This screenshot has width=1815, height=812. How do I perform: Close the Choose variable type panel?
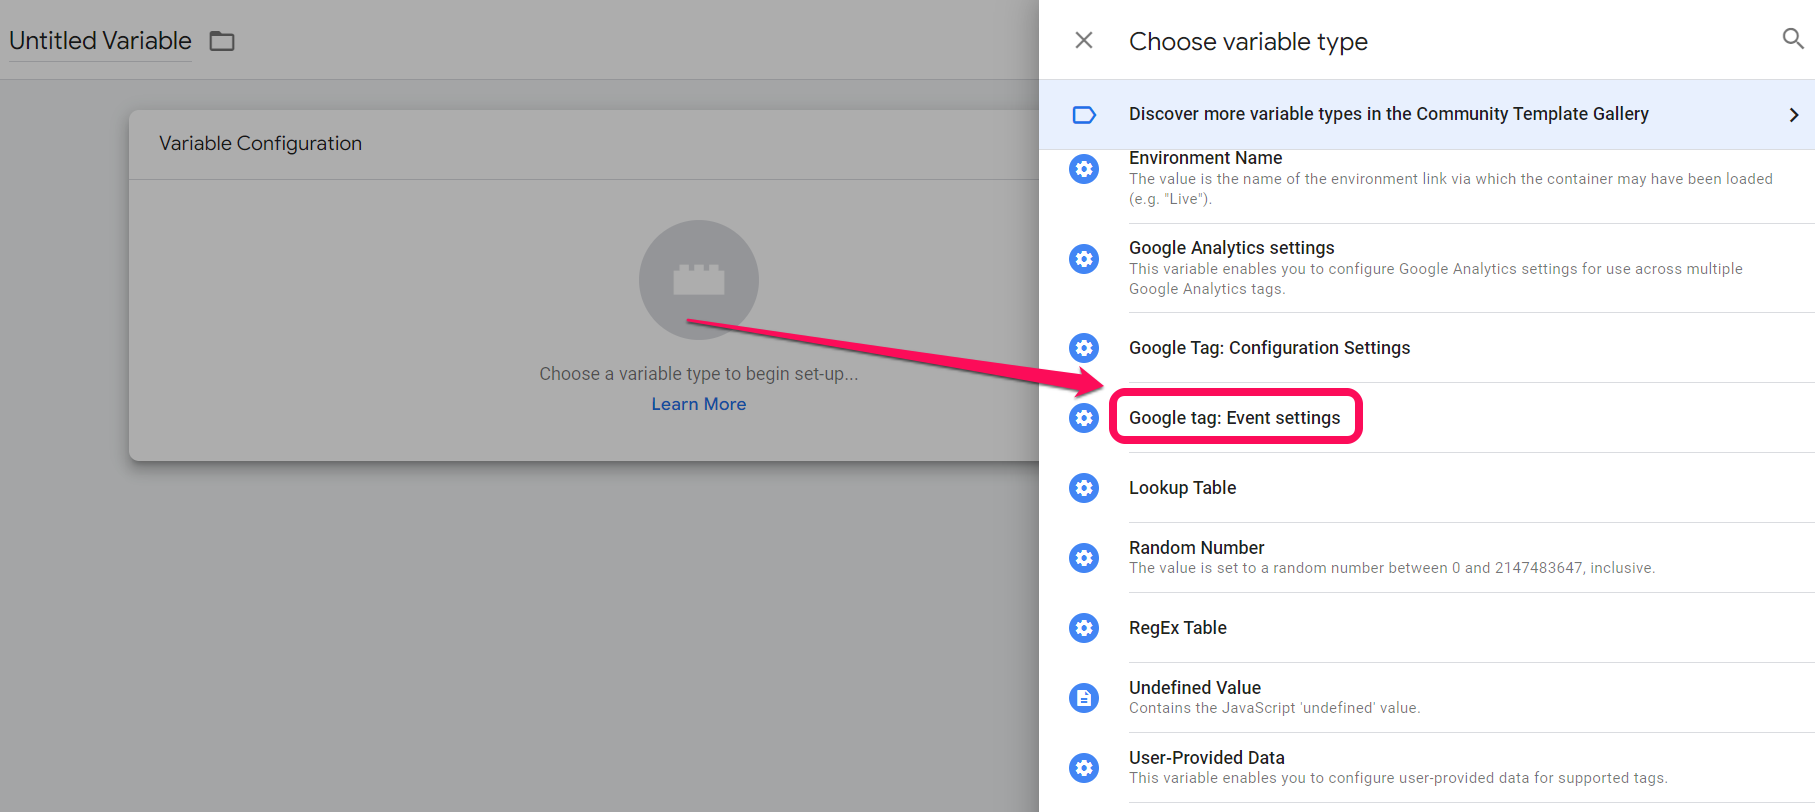(1083, 40)
